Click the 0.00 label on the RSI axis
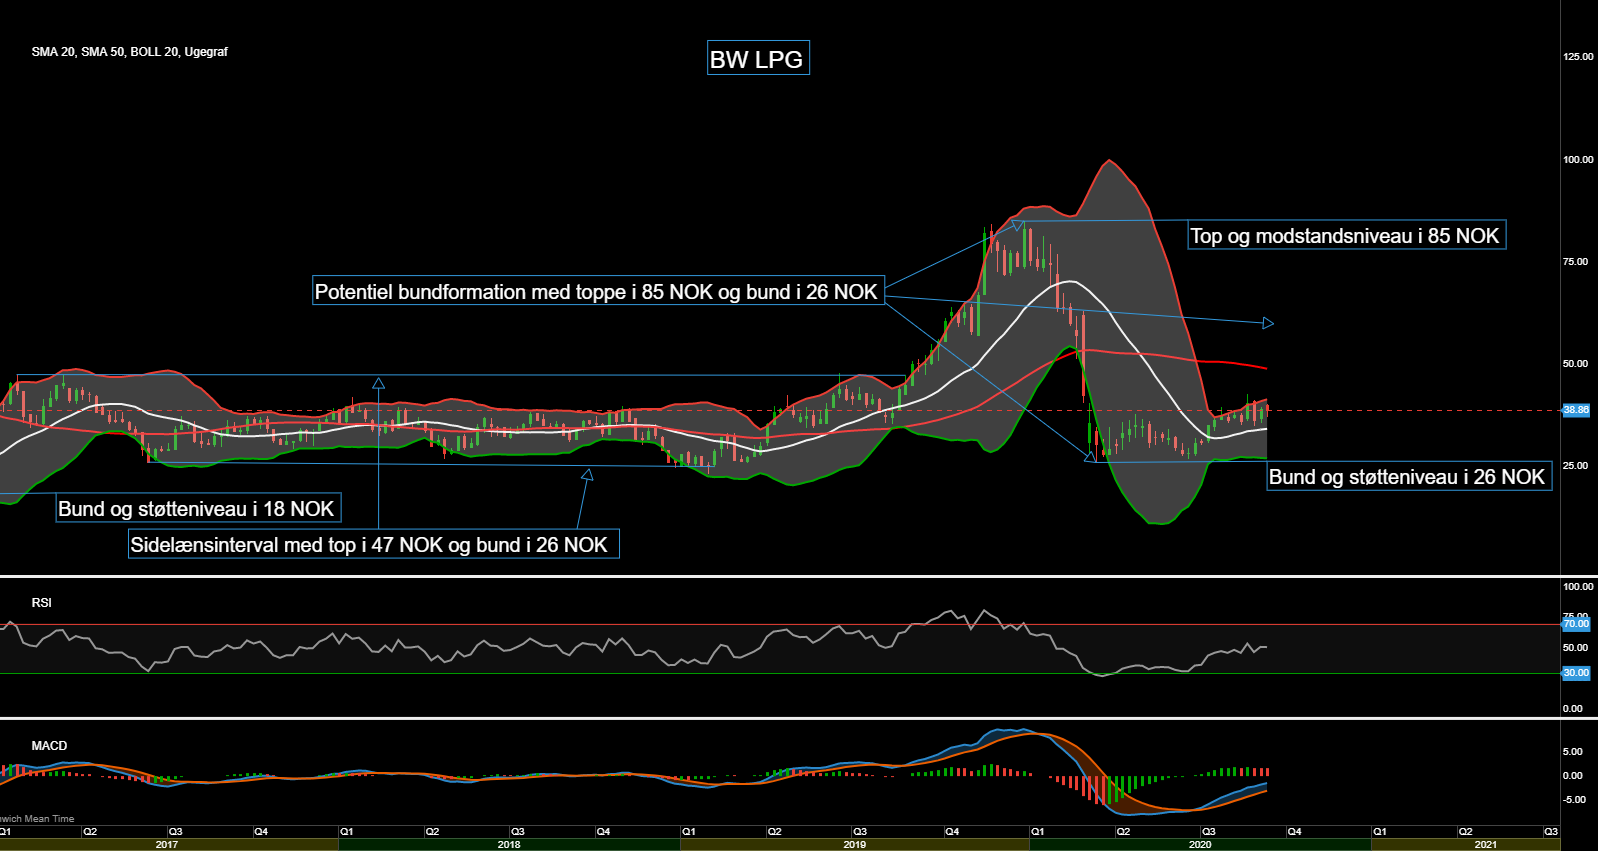Screen dimensions: 1598x851 point(1573,709)
